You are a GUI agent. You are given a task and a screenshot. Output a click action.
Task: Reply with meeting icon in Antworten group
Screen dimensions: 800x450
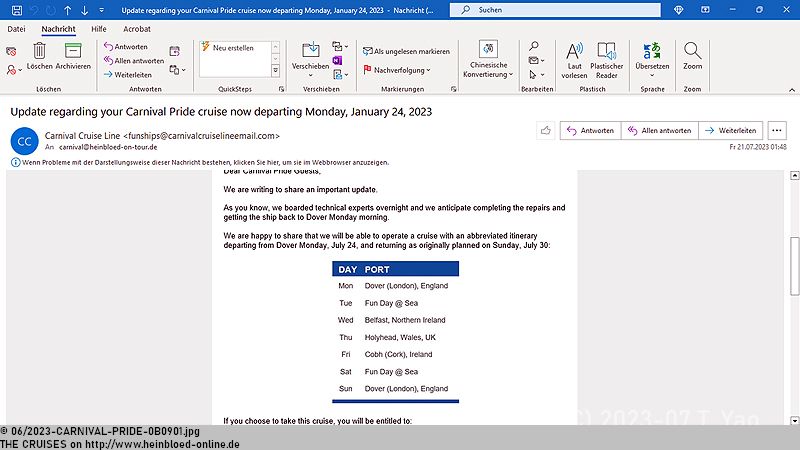[174, 51]
